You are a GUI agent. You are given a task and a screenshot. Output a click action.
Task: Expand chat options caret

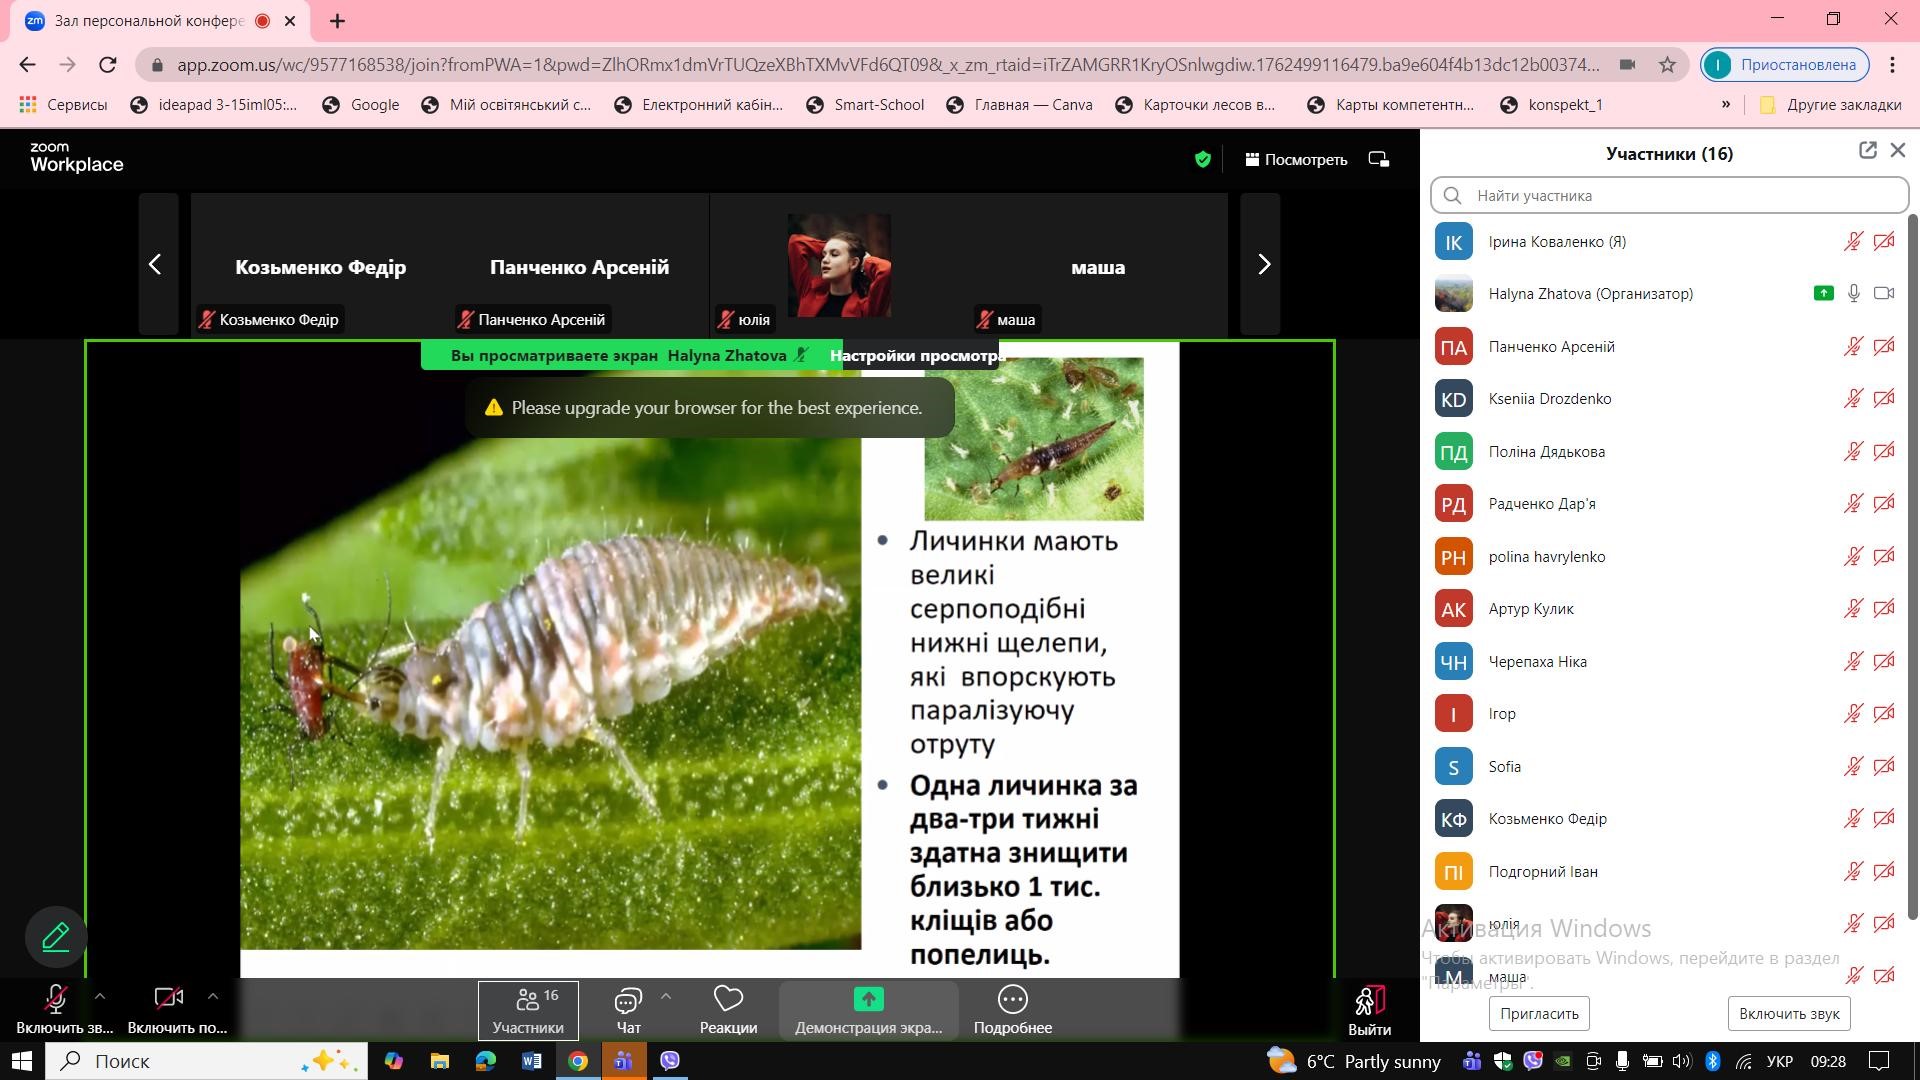666,996
